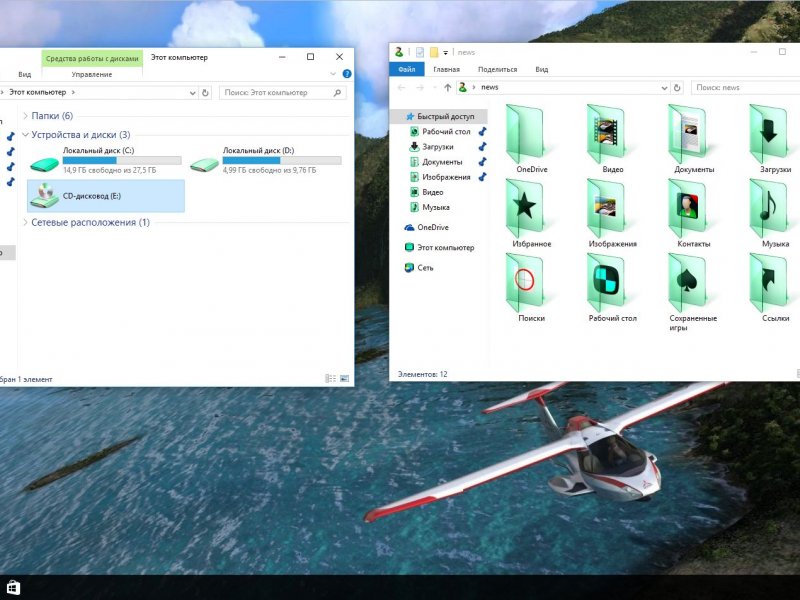
Task: Click the Элементов: 12 status text
Action: tap(422, 374)
